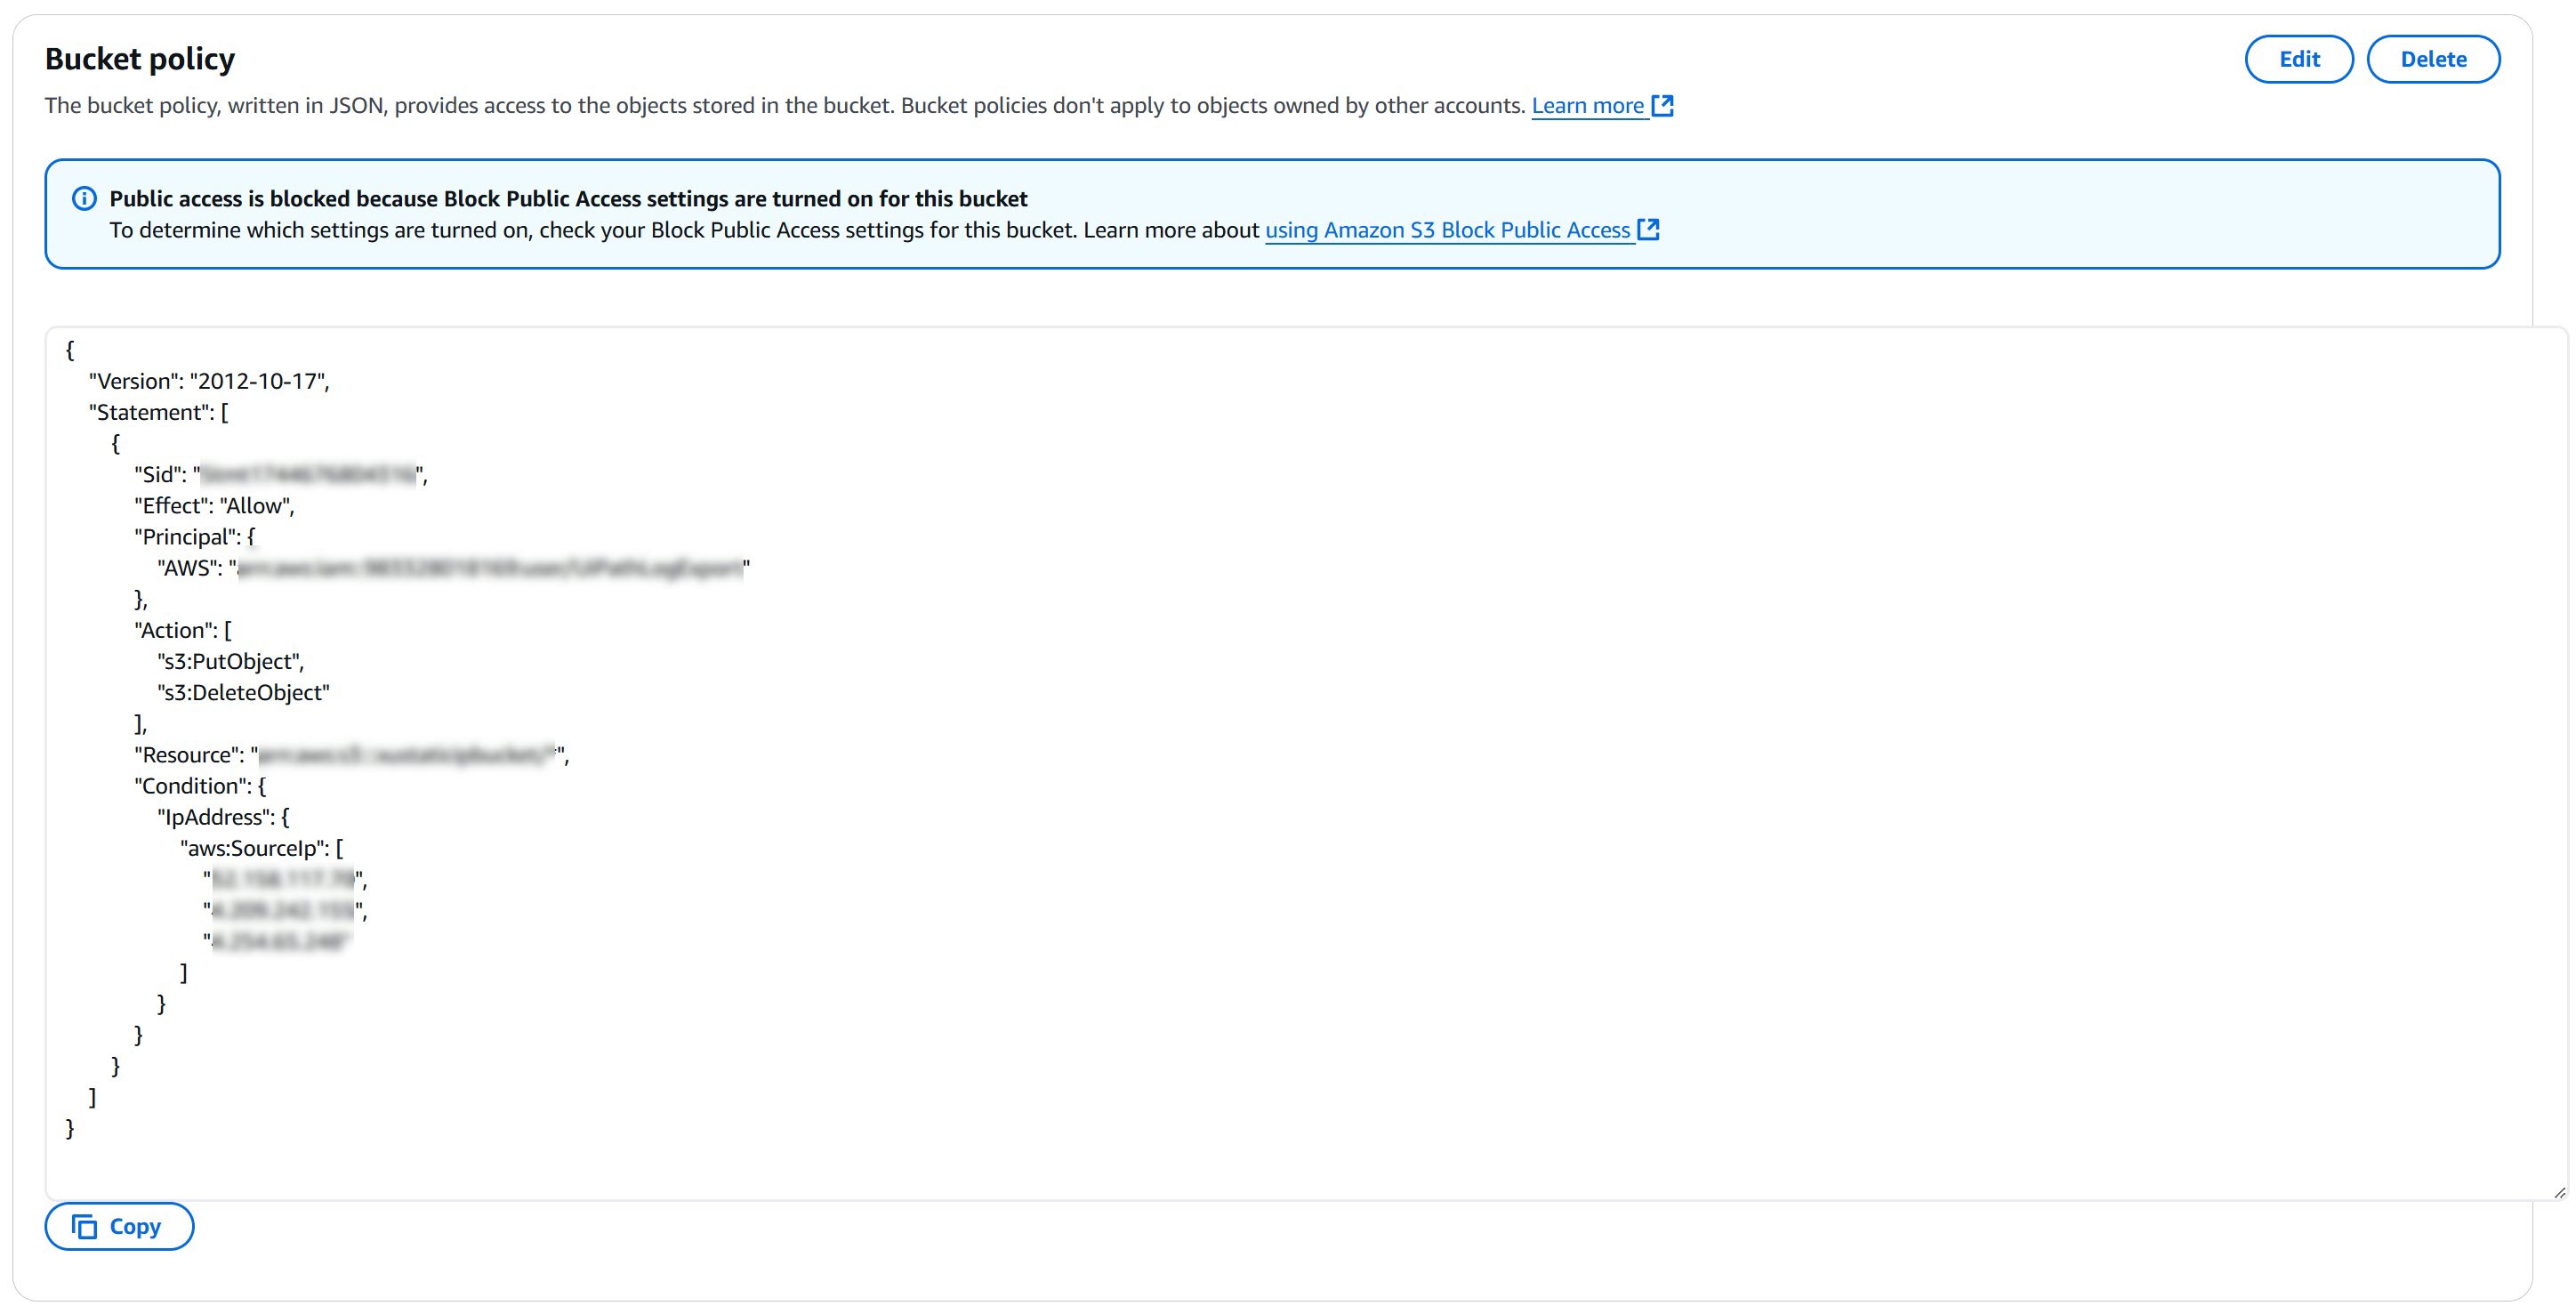This screenshot has height=1314, width=2576.
Task: Click the copy icon in Copy button
Action: [x=85, y=1226]
